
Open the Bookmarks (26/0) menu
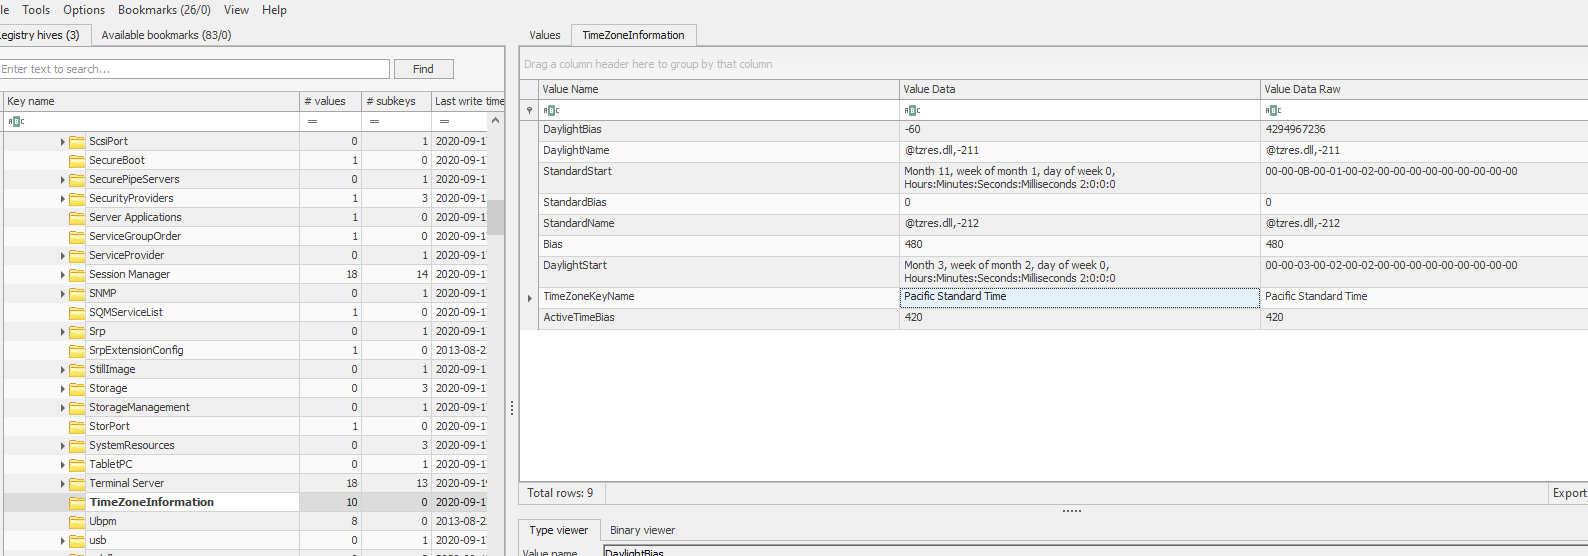(164, 10)
